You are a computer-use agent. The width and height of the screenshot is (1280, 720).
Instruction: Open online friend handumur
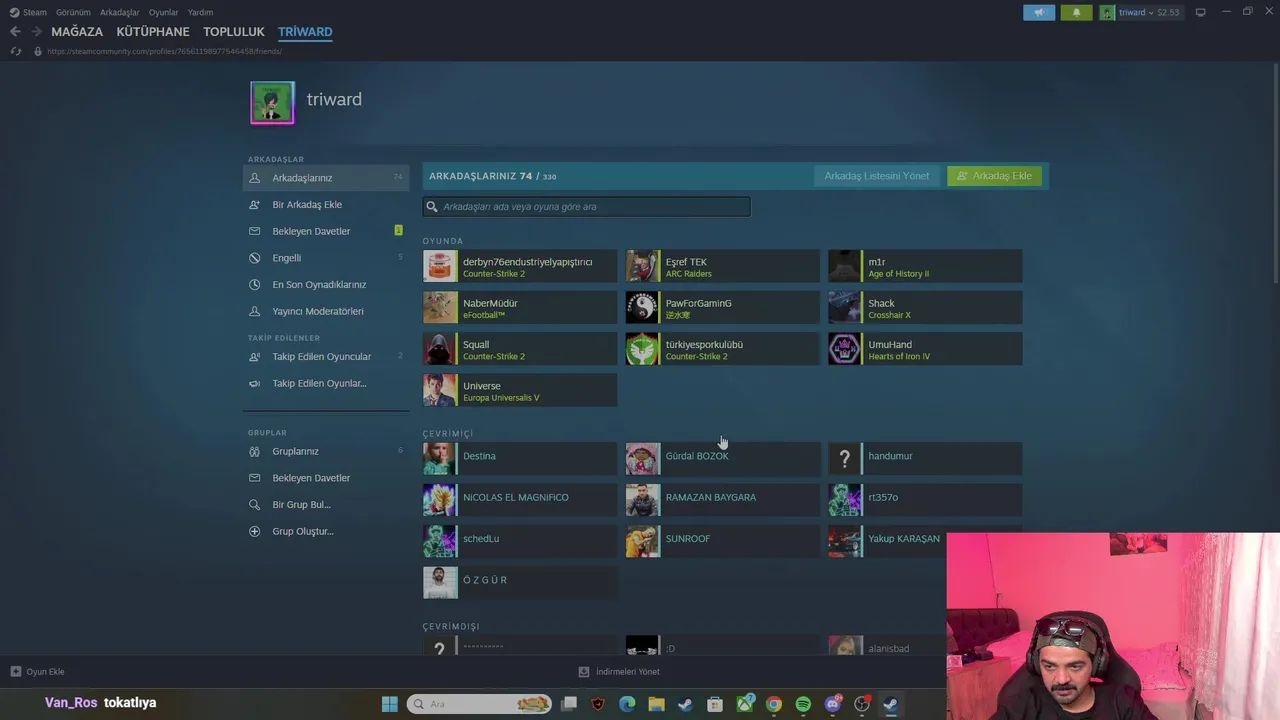point(925,459)
